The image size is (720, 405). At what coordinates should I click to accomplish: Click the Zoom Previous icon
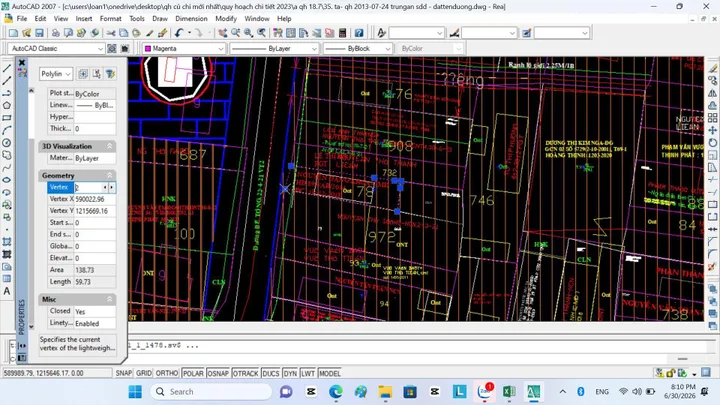click(261, 33)
